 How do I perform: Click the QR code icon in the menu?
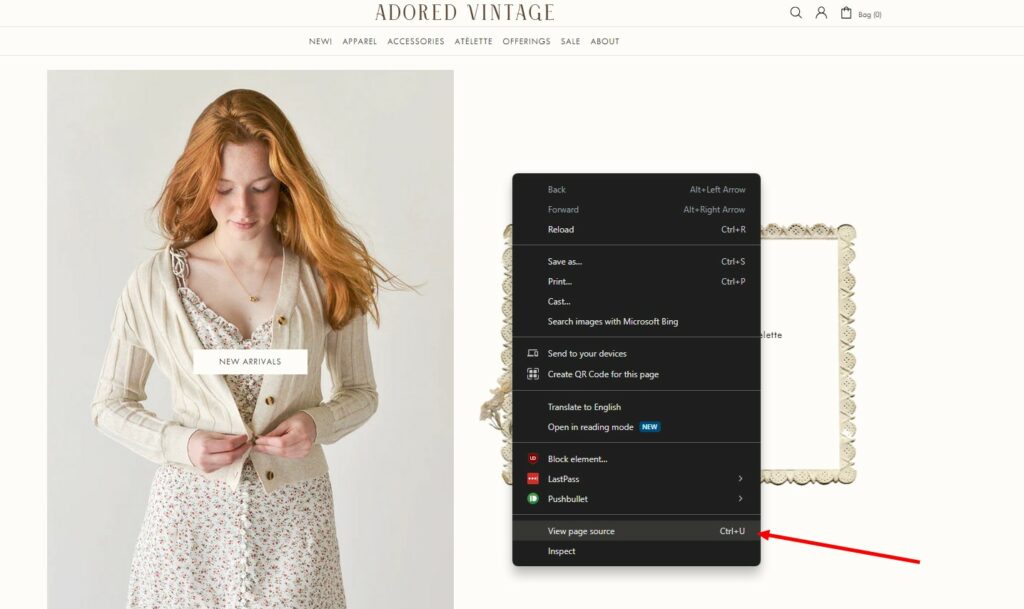tap(533, 373)
